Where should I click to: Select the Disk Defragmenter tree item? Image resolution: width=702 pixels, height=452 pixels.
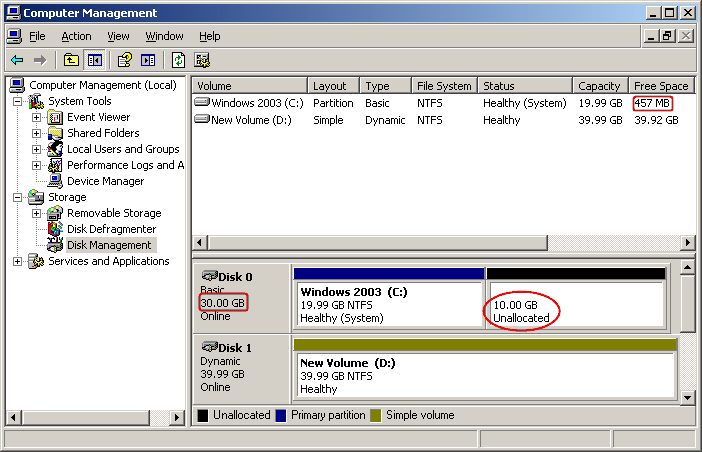click(111, 229)
